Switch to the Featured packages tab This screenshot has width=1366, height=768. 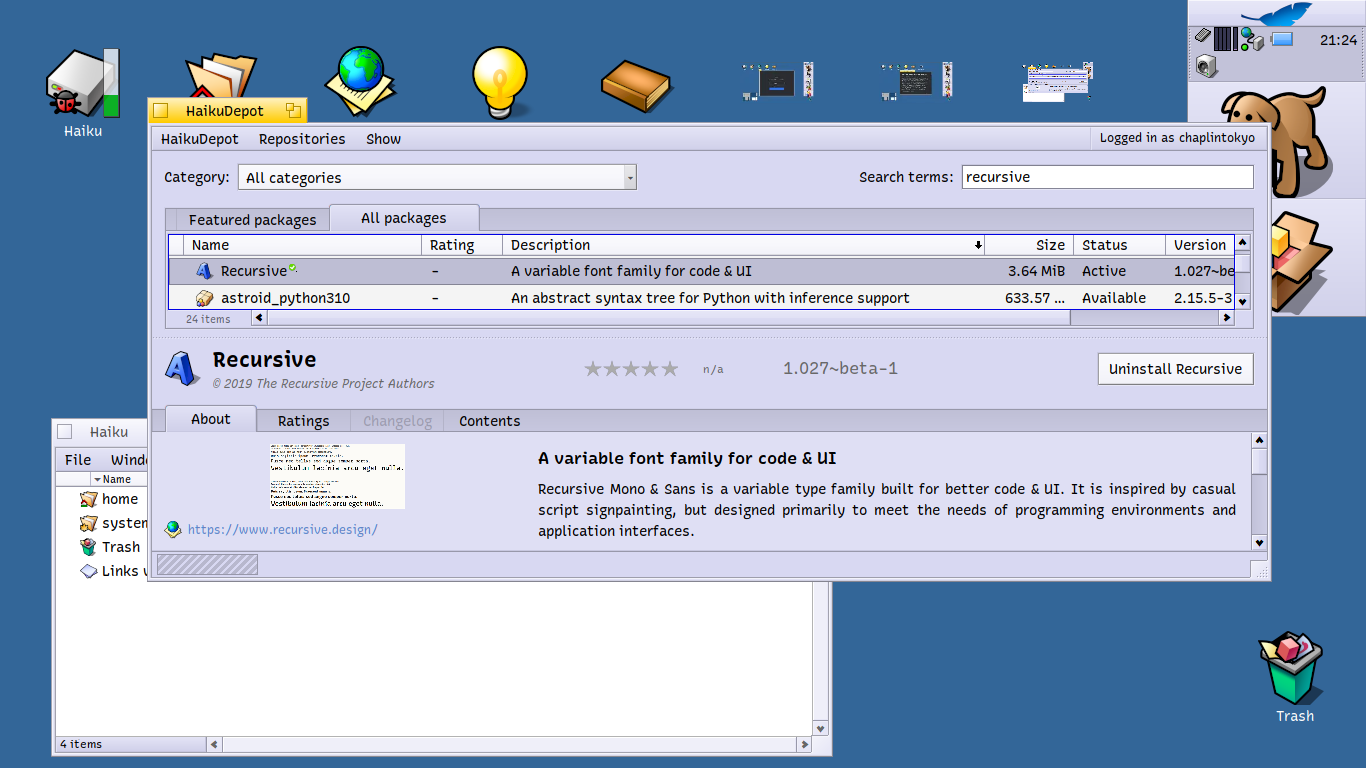click(252, 220)
